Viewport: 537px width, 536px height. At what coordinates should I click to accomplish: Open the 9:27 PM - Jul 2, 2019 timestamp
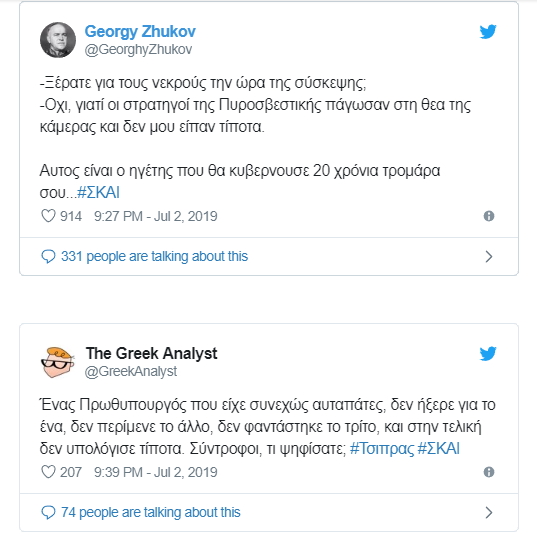(x=156, y=216)
